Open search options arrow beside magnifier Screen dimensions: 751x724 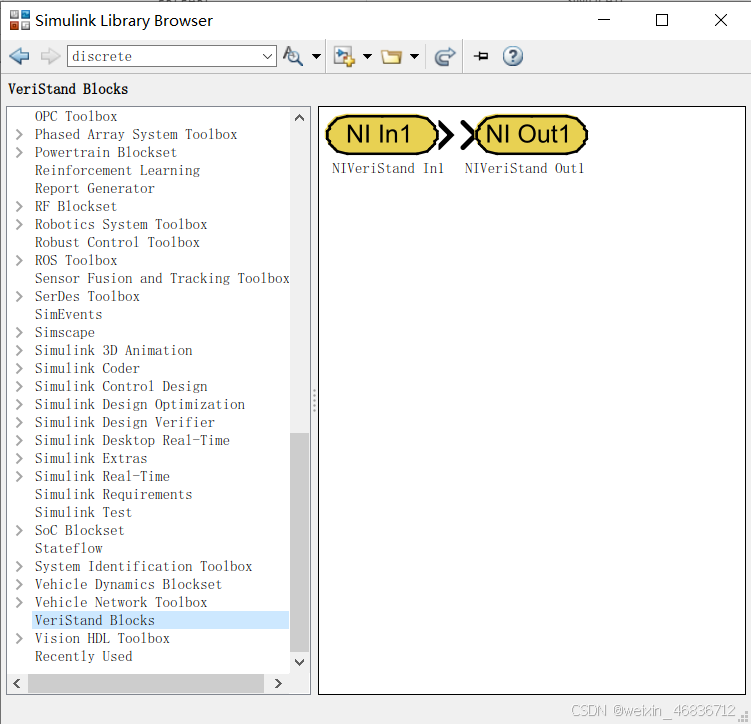tap(316, 57)
